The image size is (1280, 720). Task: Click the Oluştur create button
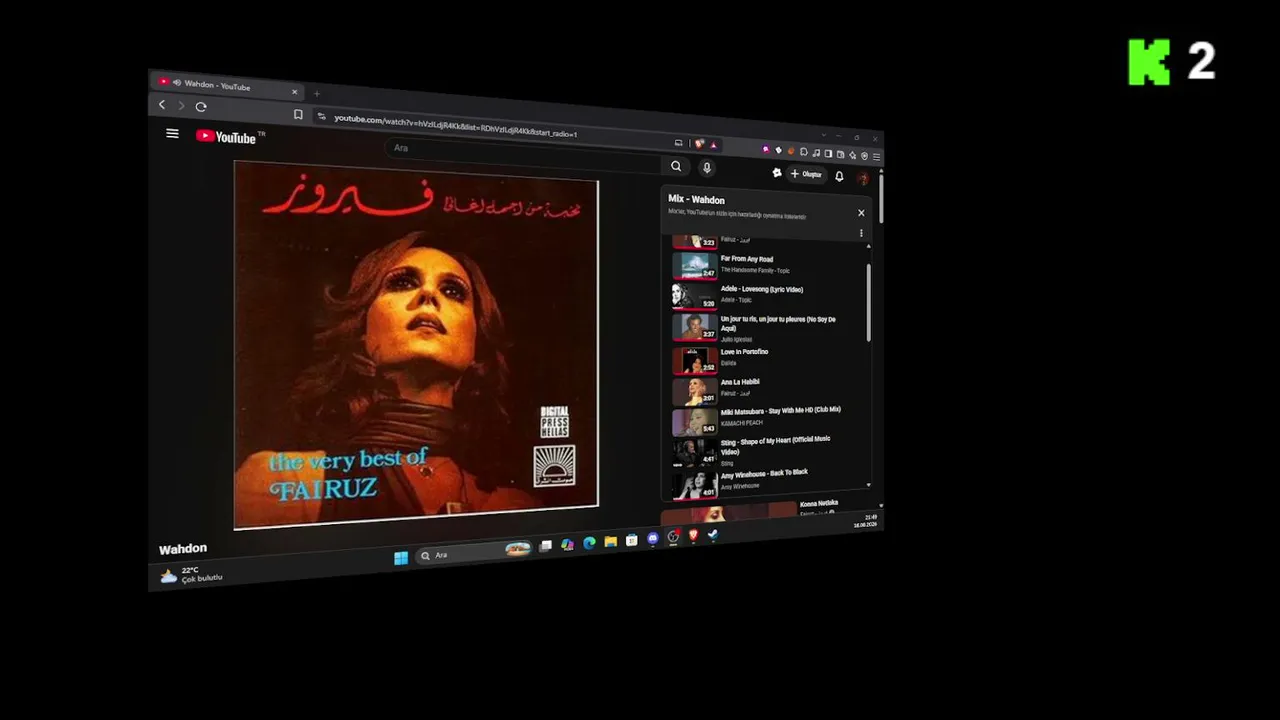[x=806, y=174]
